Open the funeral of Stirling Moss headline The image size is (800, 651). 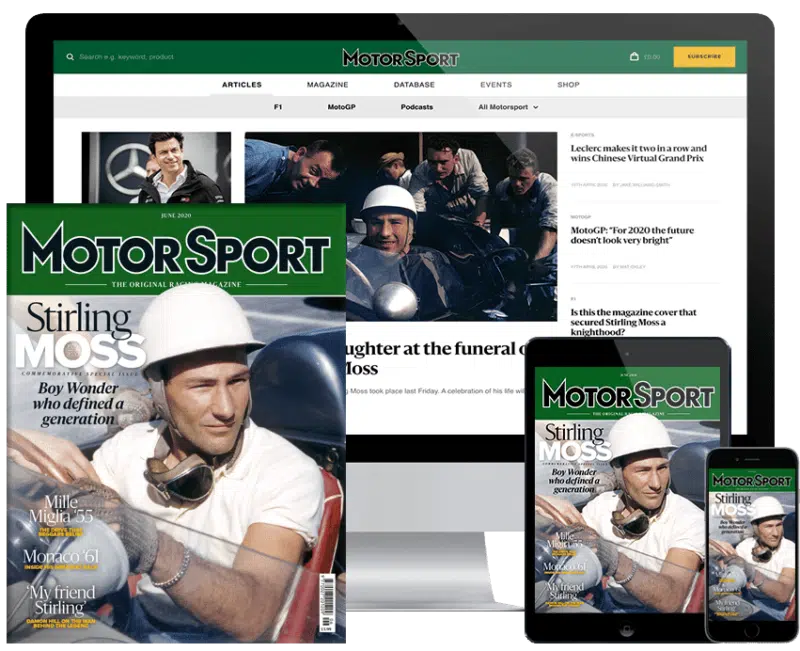436,358
